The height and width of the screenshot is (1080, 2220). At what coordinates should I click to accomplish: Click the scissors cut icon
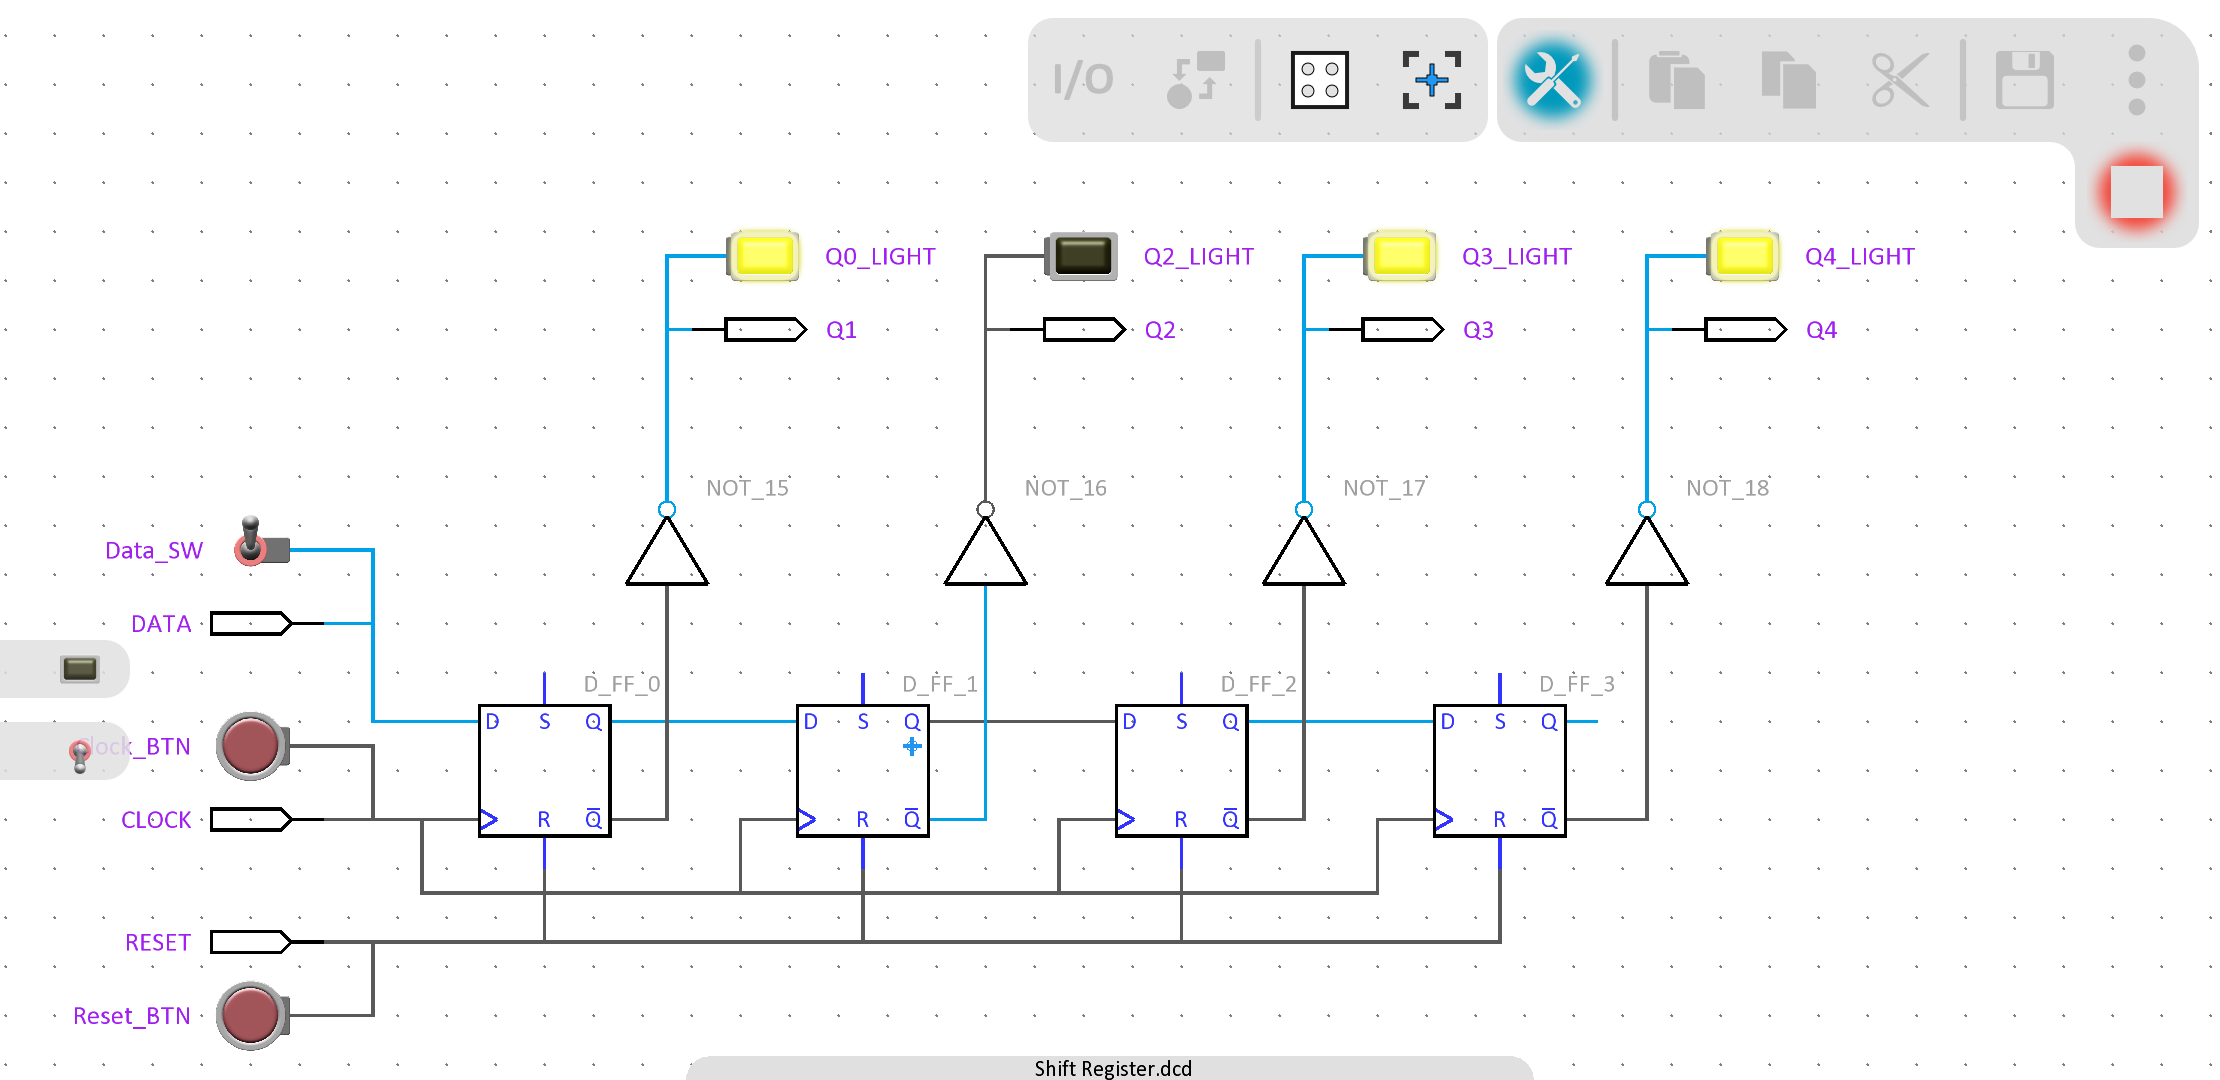(1899, 80)
